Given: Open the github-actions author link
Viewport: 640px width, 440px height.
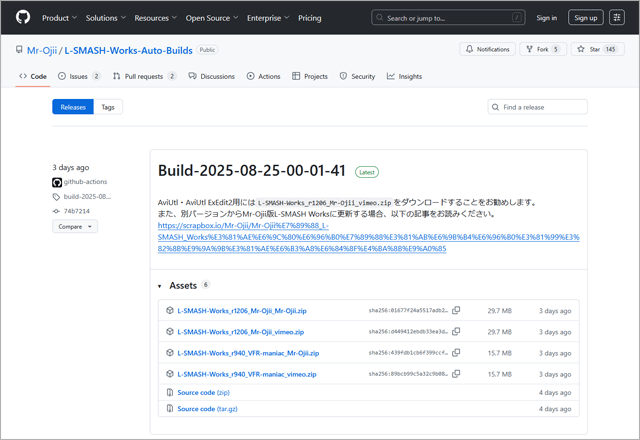Looking at the screenshot, I should 85,182.
